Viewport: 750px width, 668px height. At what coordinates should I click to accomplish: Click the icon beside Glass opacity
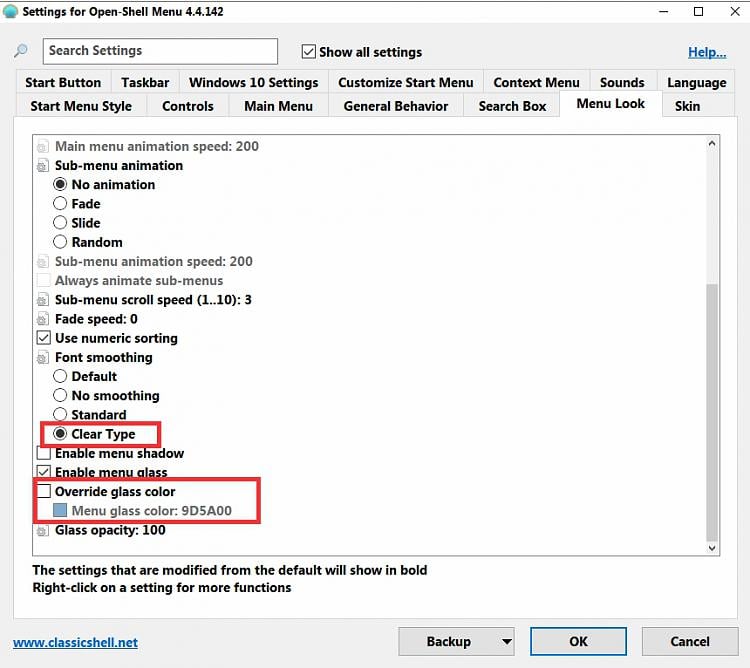click(43, 530)
